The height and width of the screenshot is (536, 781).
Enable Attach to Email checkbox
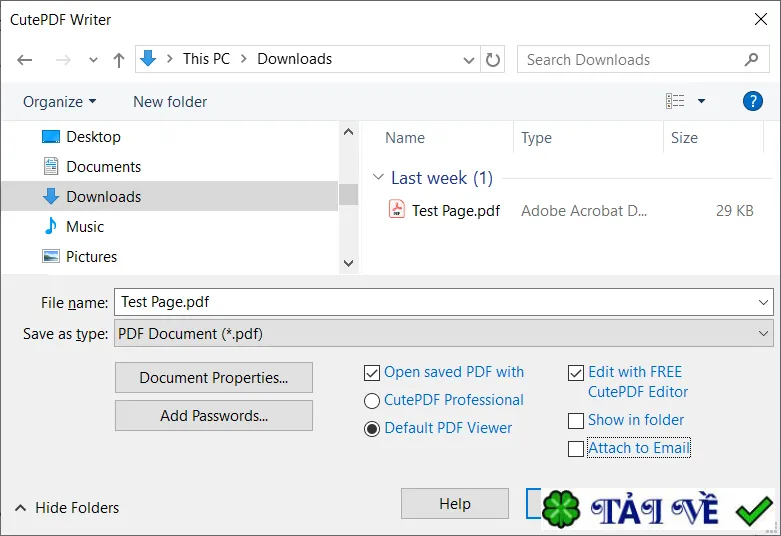[576, 448]
